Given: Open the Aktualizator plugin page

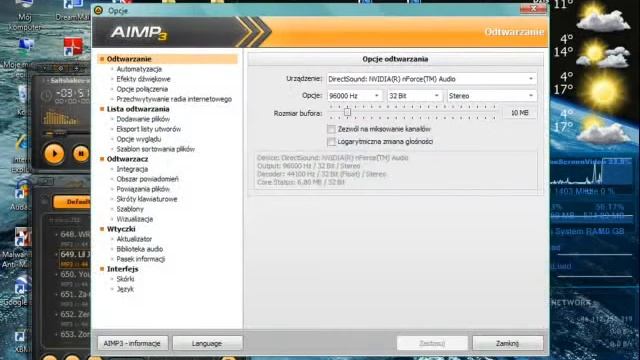Looking at the screenshot, I should point(134,239).
